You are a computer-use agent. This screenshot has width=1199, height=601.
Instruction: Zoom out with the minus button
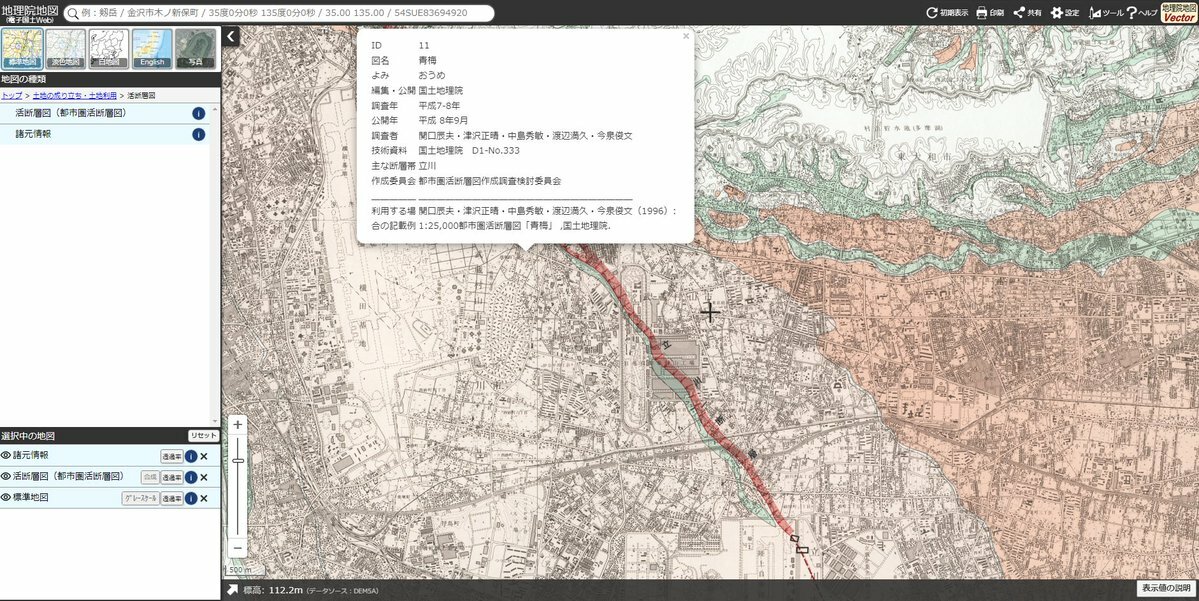coord(238,548)
